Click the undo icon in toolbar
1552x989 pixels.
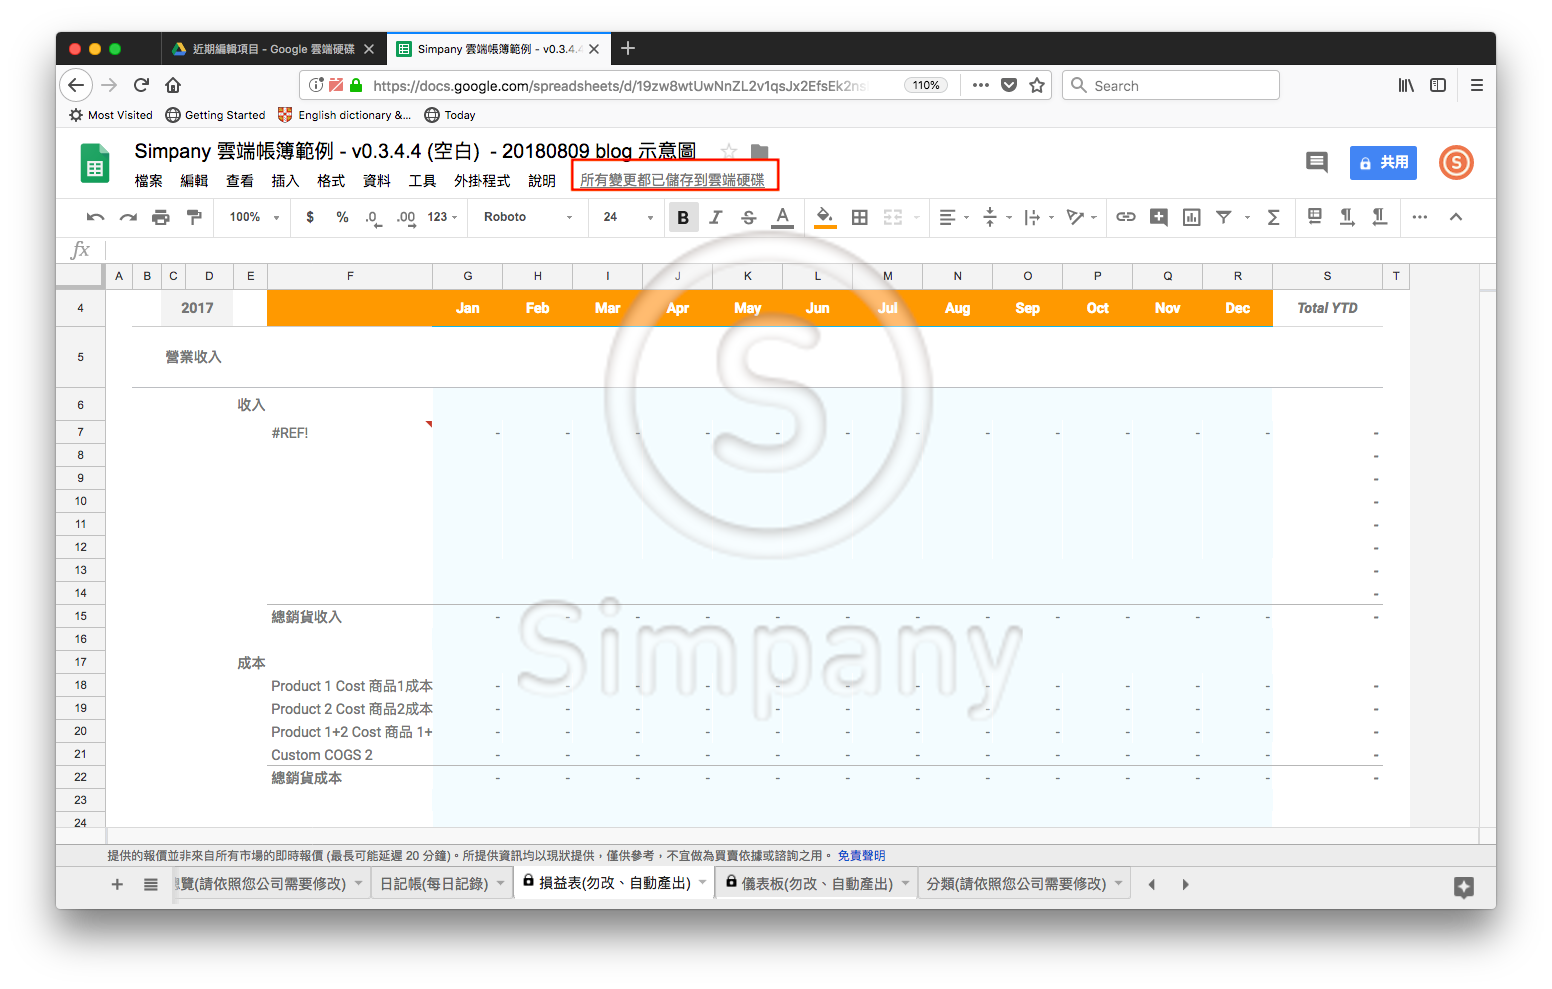[x=95, y=217]
